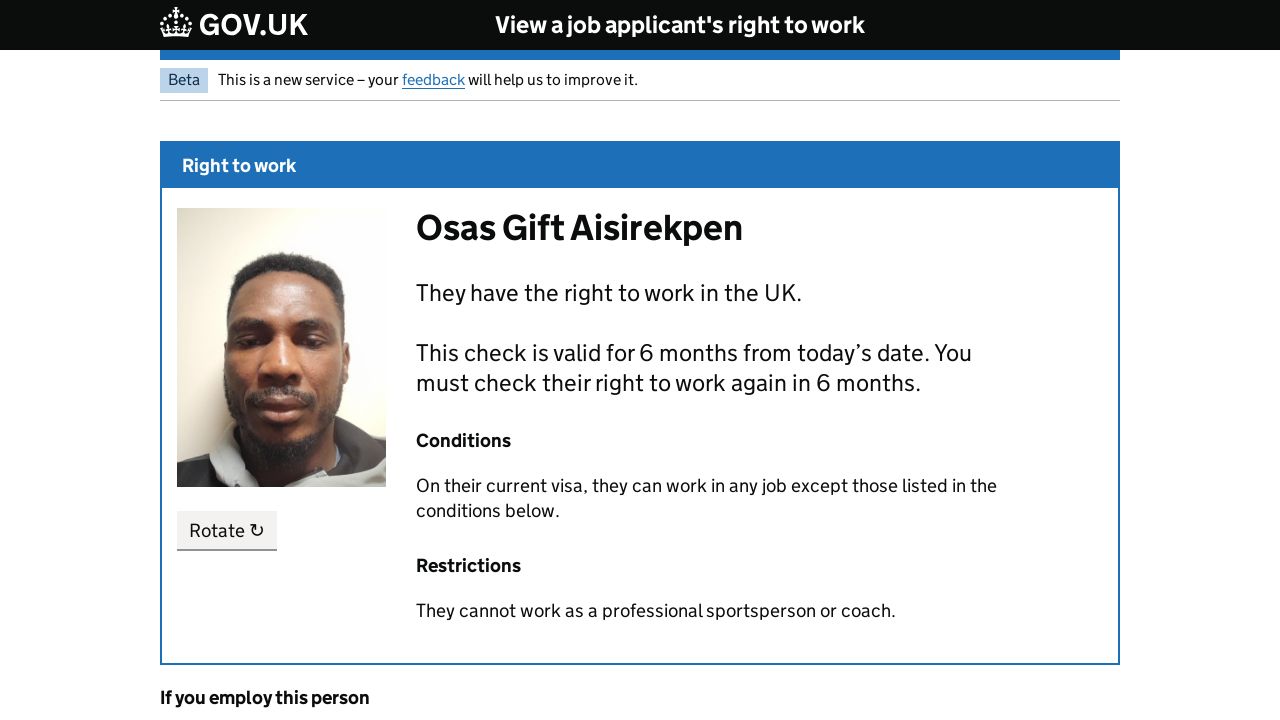Screen dimensions: 1280x720
Task: Click the Restrictions heading
Action: (x=468, y=566)
